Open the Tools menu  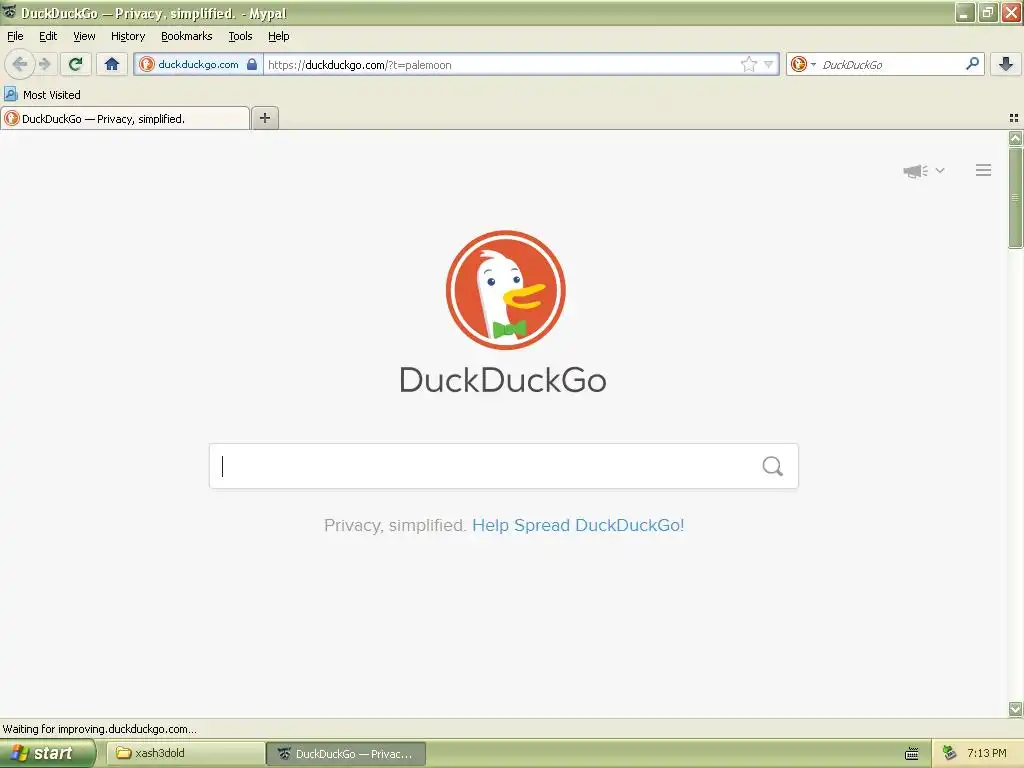(240, 37)
